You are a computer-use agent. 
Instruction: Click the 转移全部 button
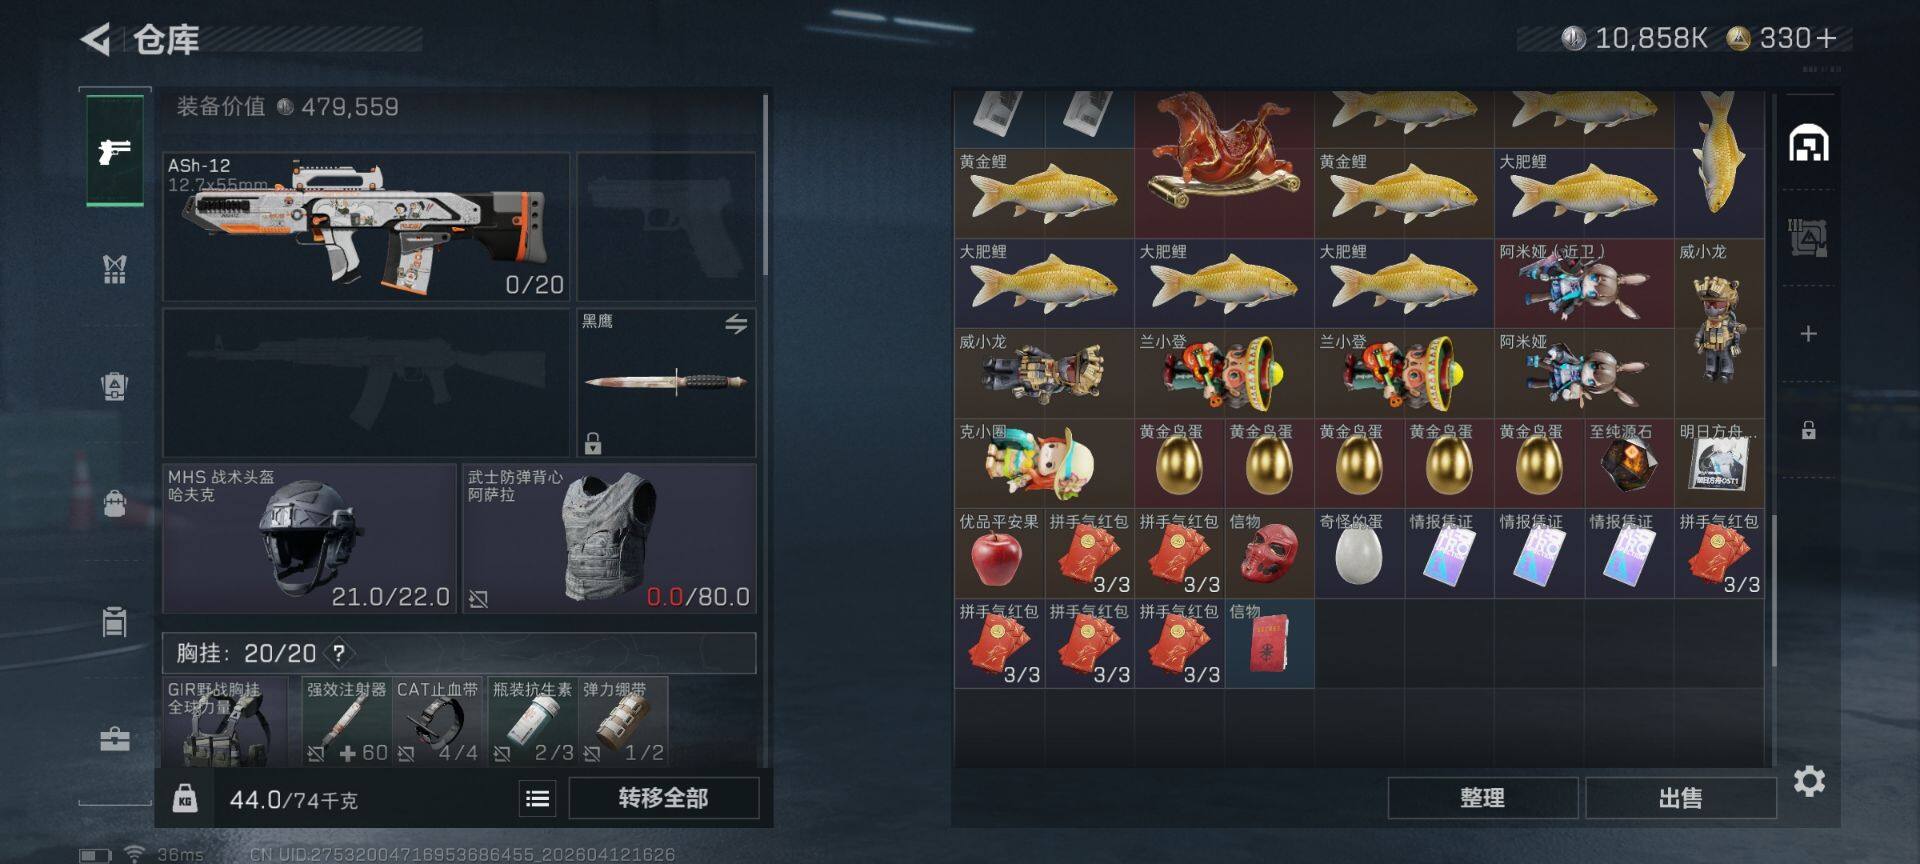663,798
